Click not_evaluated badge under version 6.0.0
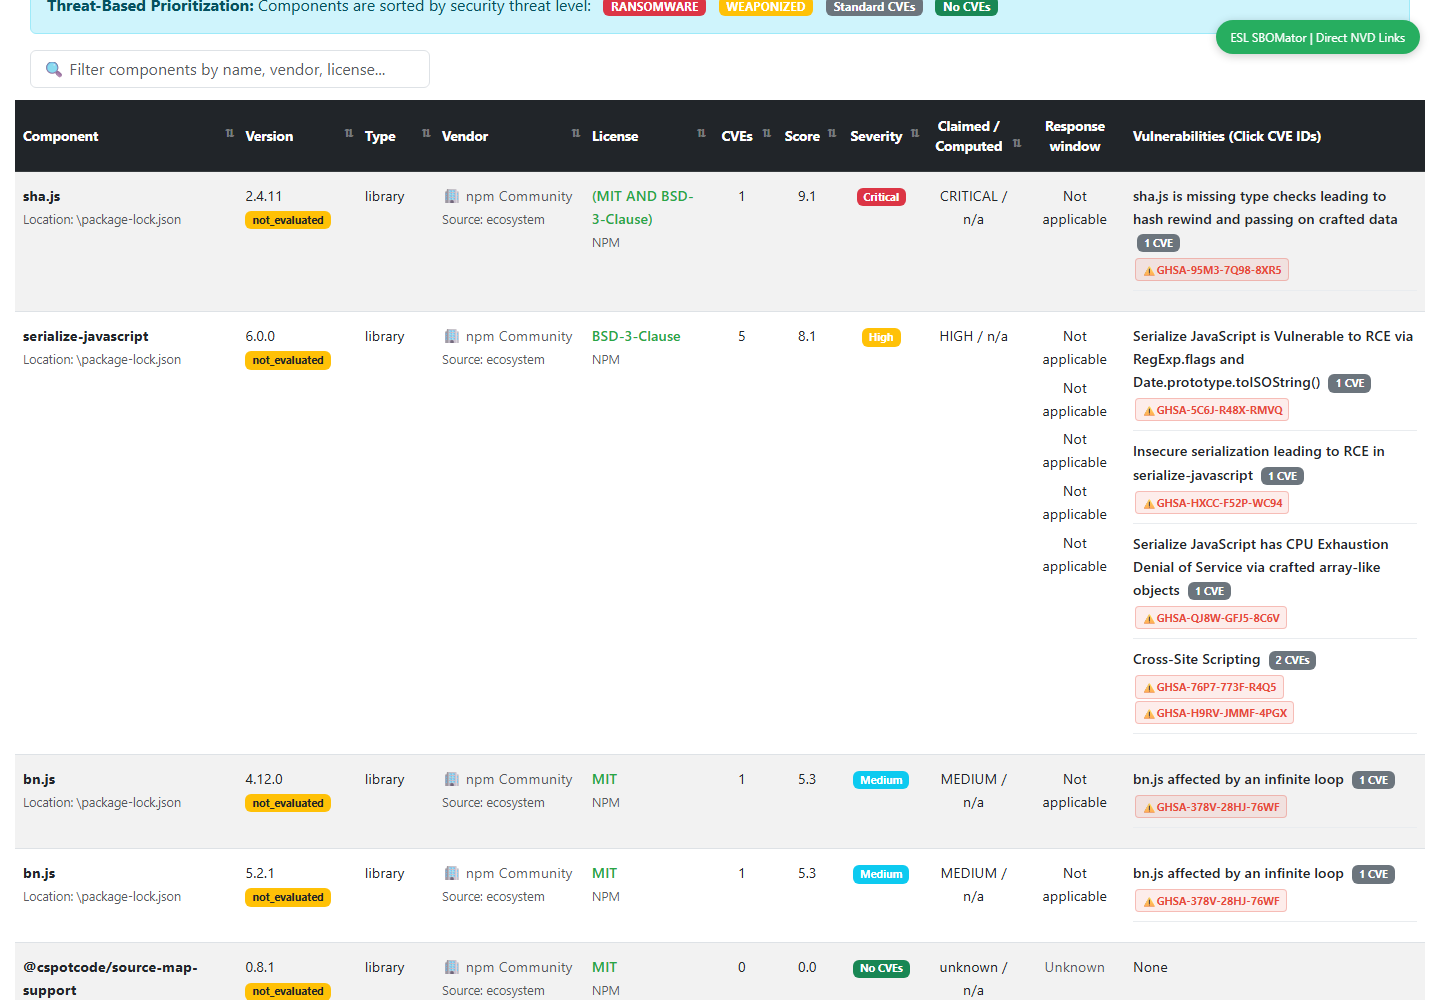Image resolution: width=1440 pixels, height=1000 pixels. (288, 360)
